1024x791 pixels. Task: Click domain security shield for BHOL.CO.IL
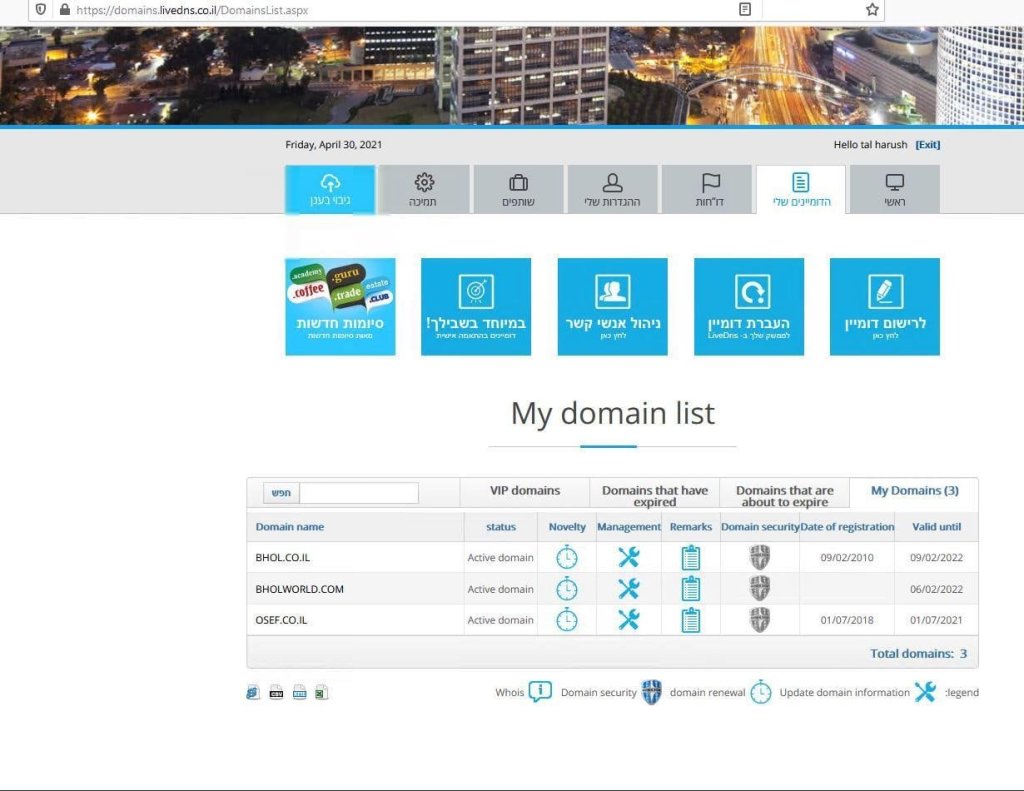coord(760,557)
